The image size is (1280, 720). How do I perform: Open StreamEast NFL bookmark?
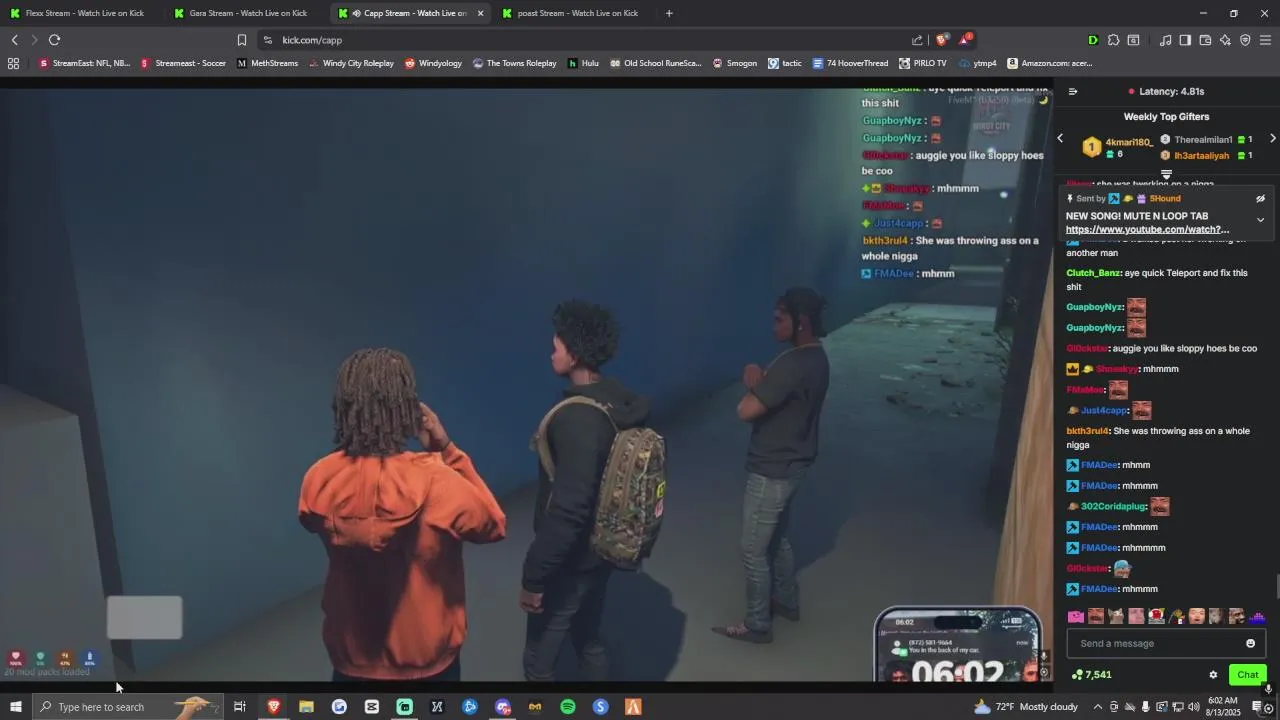pyautogui.click(x=84, y=63)
